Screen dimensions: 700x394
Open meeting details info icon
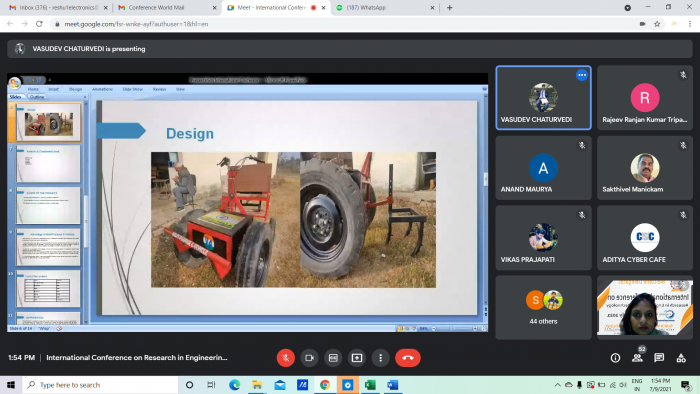click(x=615, y=358)
